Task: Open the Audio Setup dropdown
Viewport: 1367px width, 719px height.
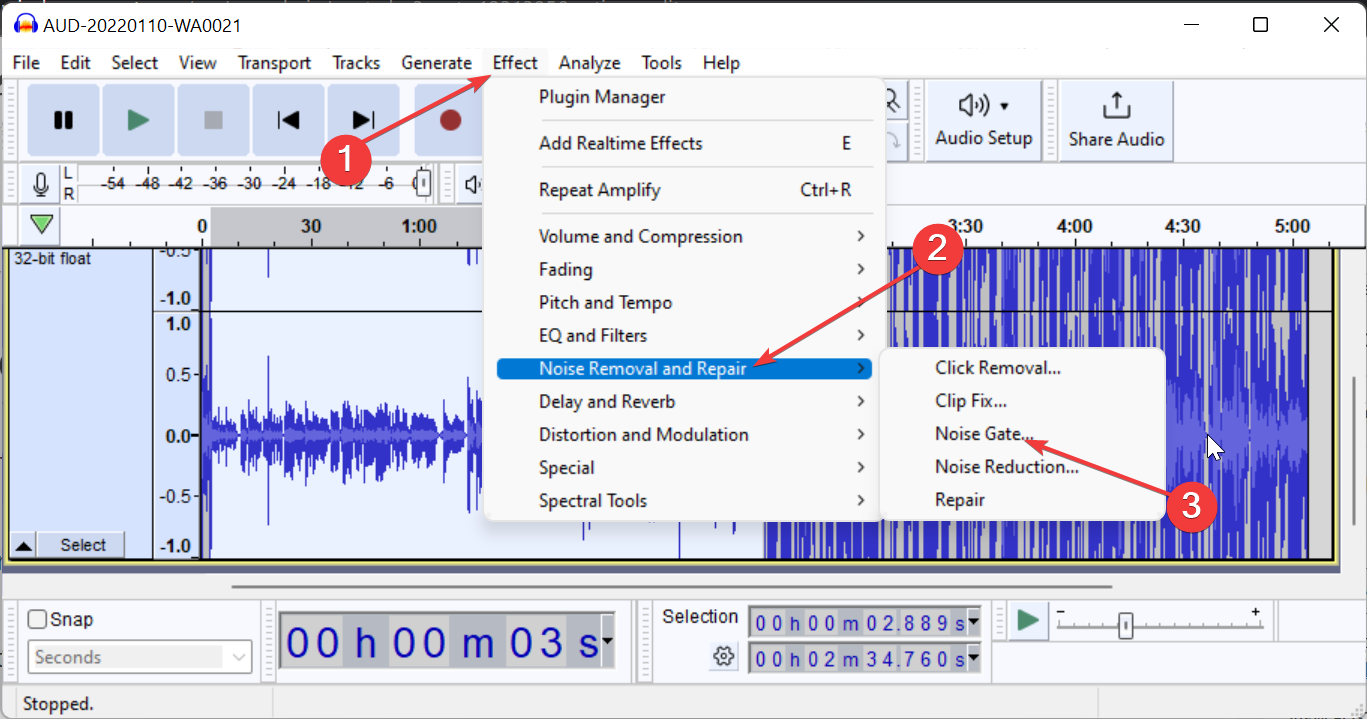Action: click(x=983, y=119)
